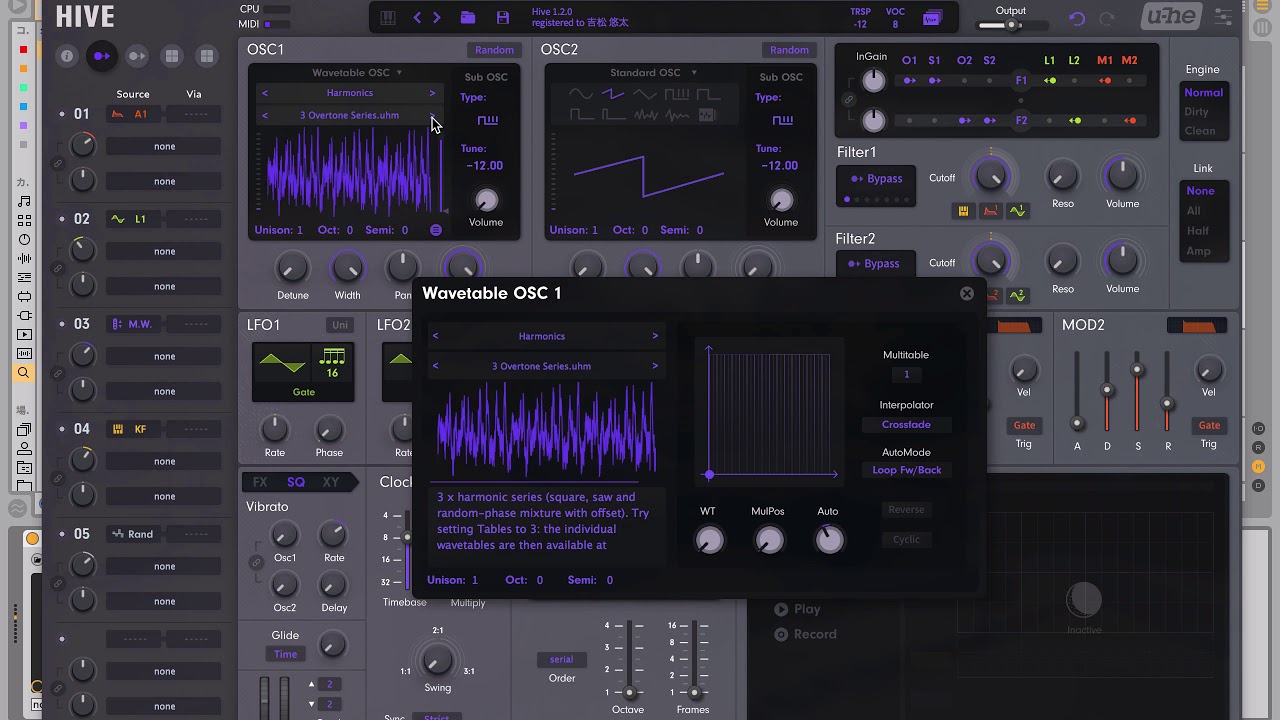Switch to the SQ tab
Screen dimensions: 1280x720
(x=296, y=482)
